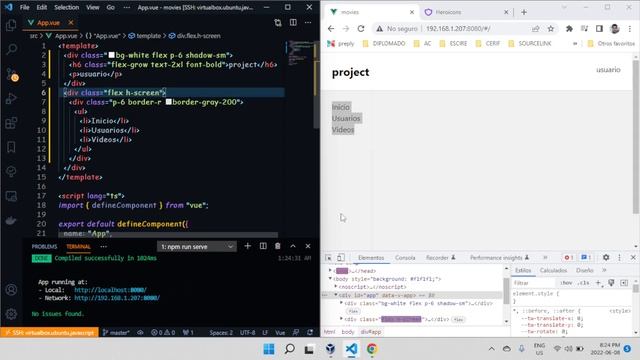Open the VS Code Explorer view

point(11,25)
